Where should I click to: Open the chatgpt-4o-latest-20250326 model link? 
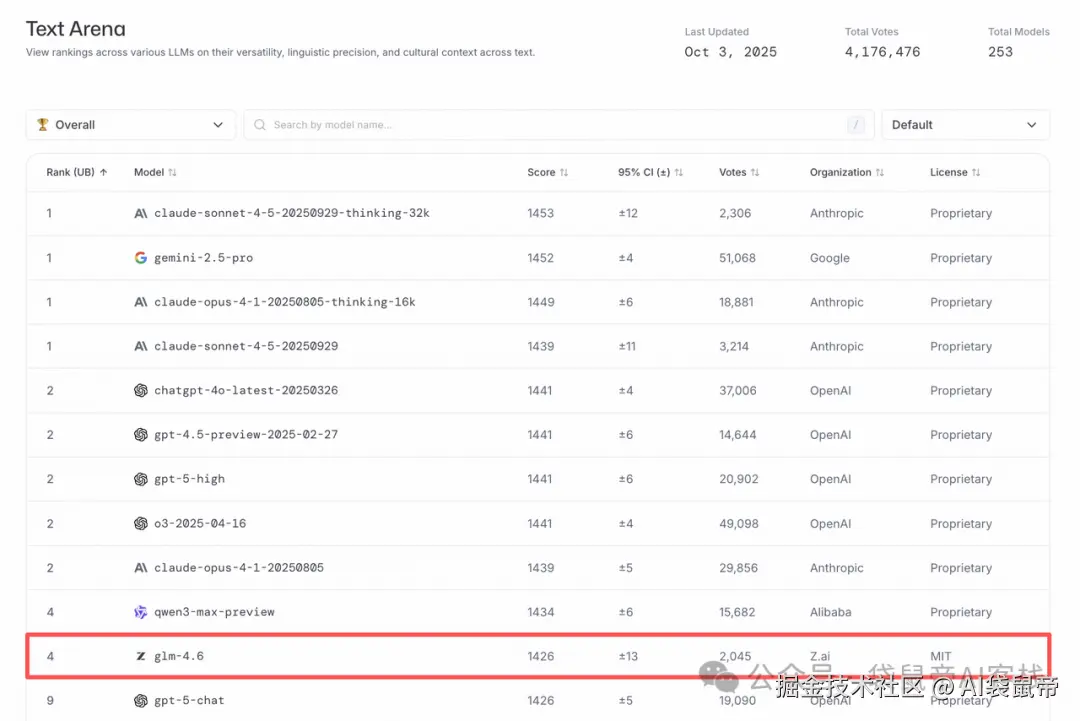pyautogui.click(x=246, y=390)
